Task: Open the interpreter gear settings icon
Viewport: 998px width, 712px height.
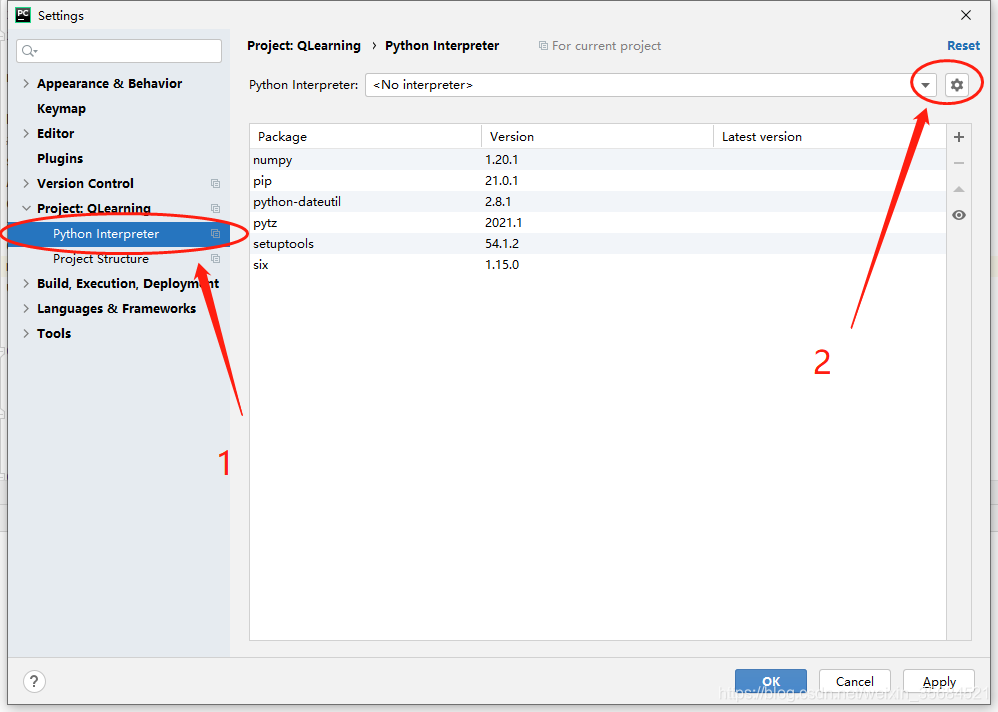Action: (957, 85)
